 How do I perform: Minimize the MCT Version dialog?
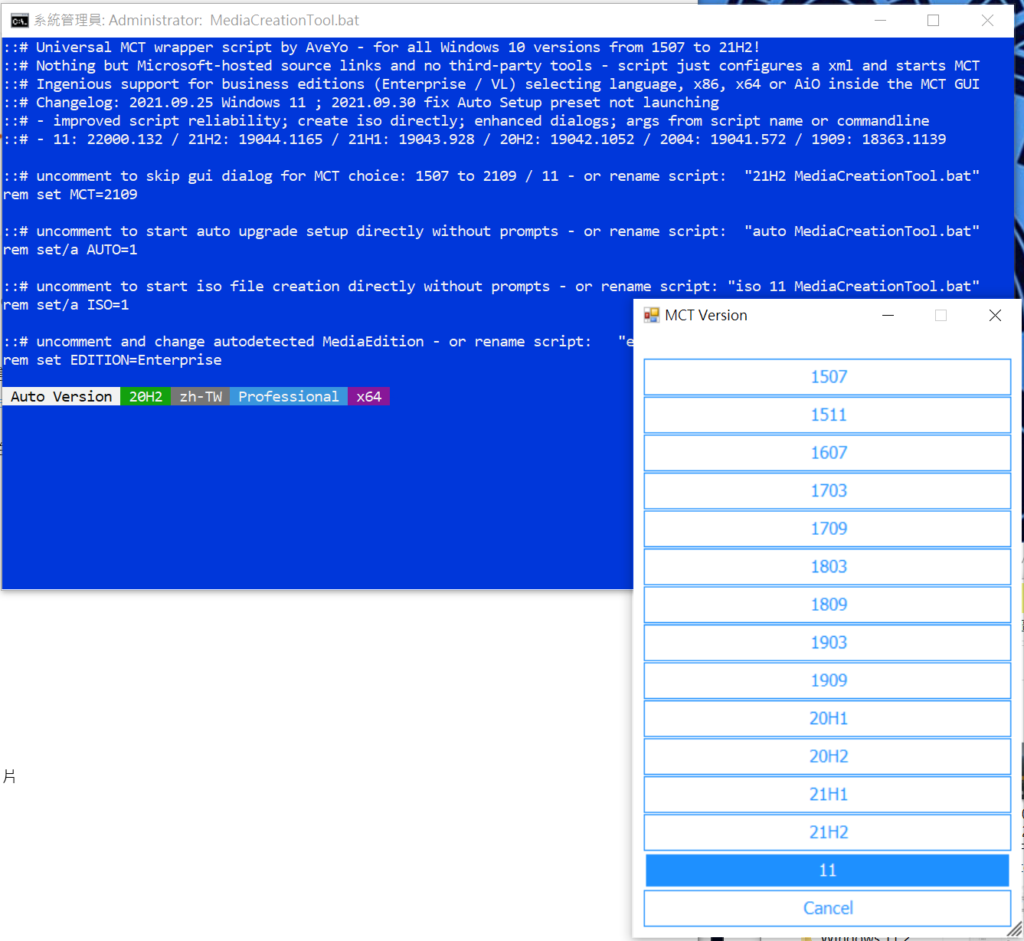click(x=888, y=315)
